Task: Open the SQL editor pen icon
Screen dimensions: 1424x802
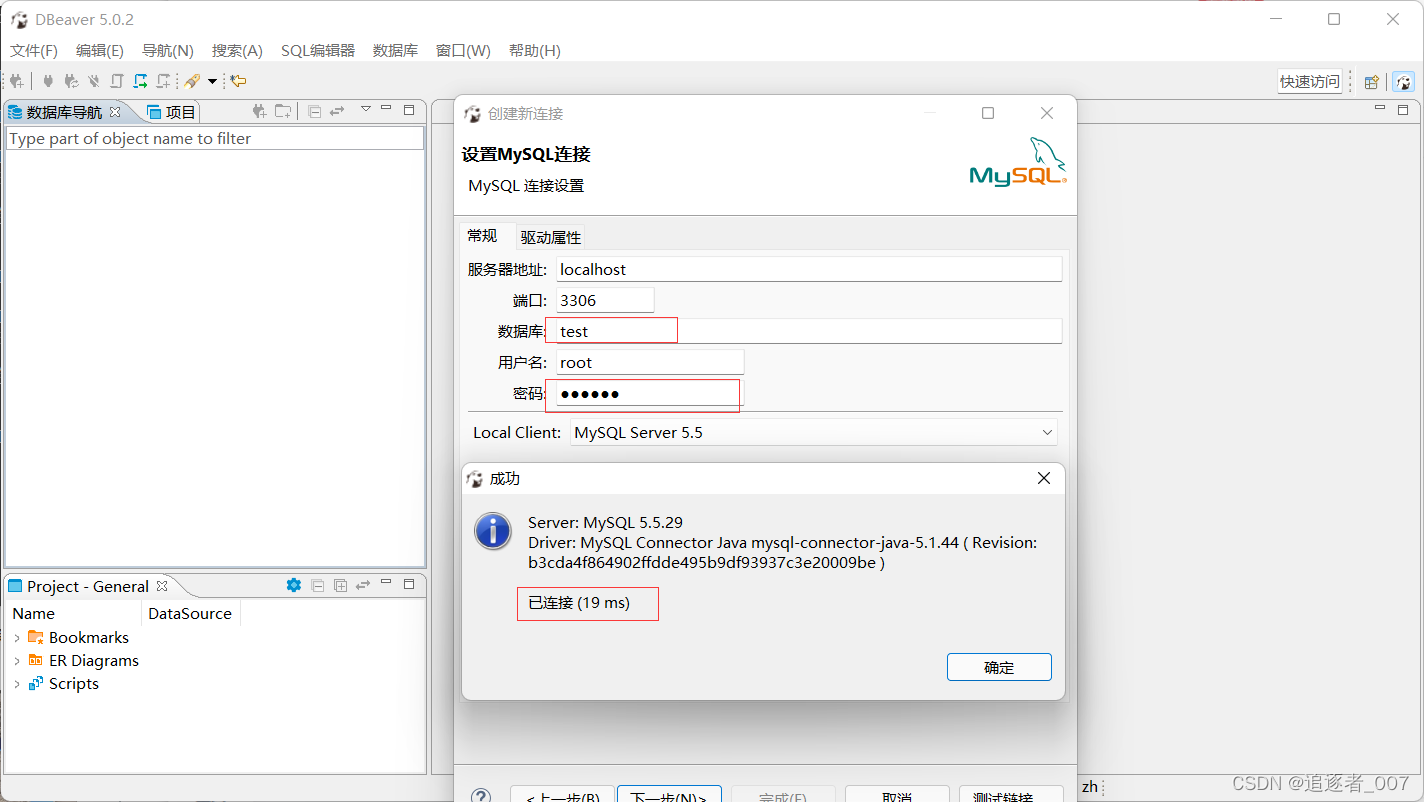Action: tap(192, 81)
